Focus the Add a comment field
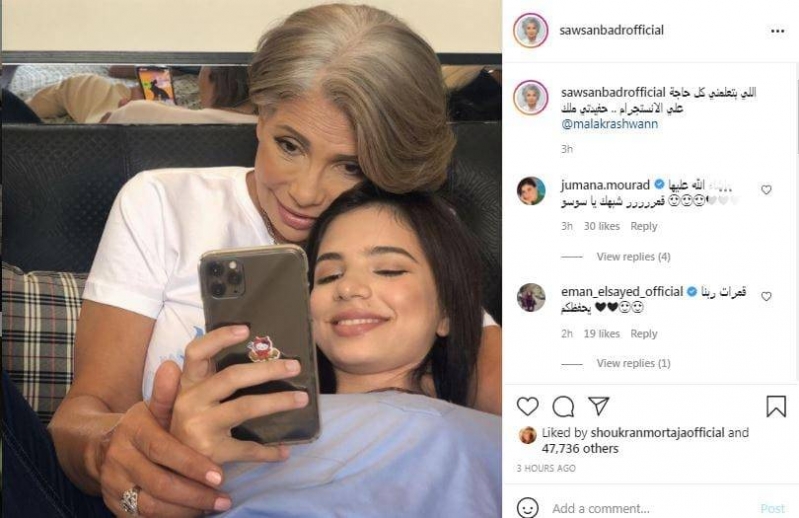The image size is (799, 518). 652,508
